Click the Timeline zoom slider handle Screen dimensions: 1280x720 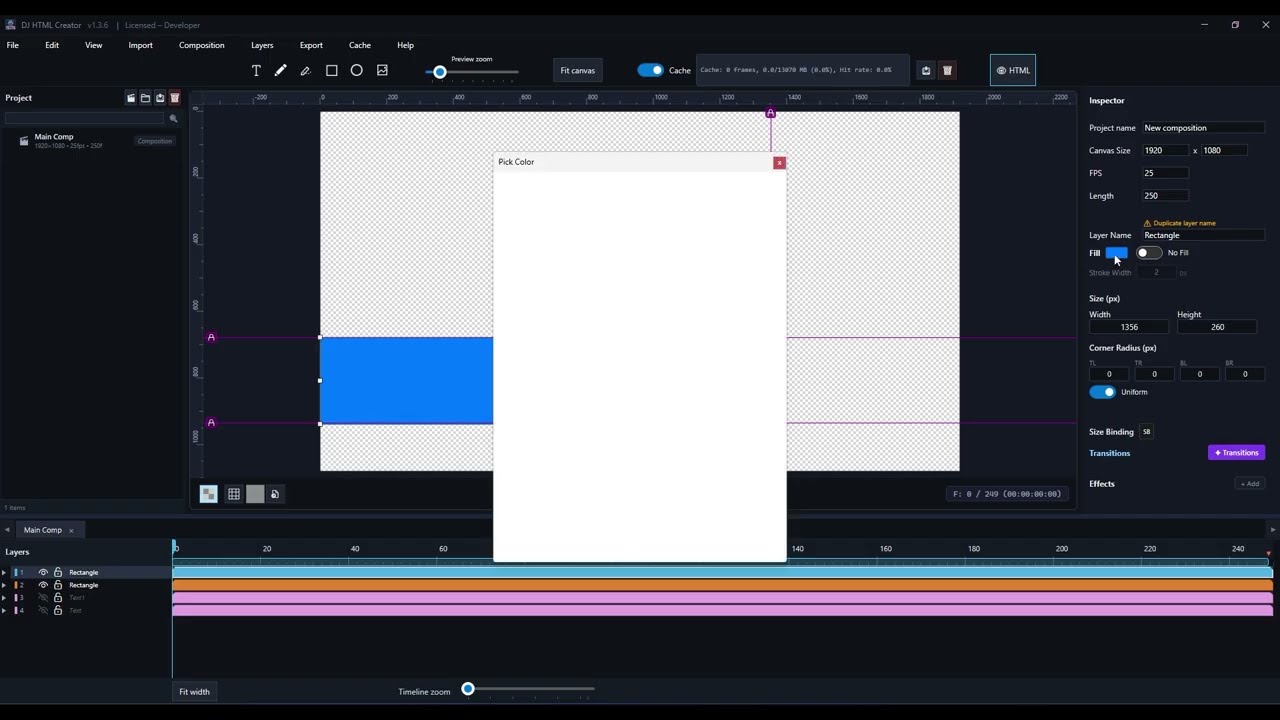pyautogui.click(x=468, y=689)
